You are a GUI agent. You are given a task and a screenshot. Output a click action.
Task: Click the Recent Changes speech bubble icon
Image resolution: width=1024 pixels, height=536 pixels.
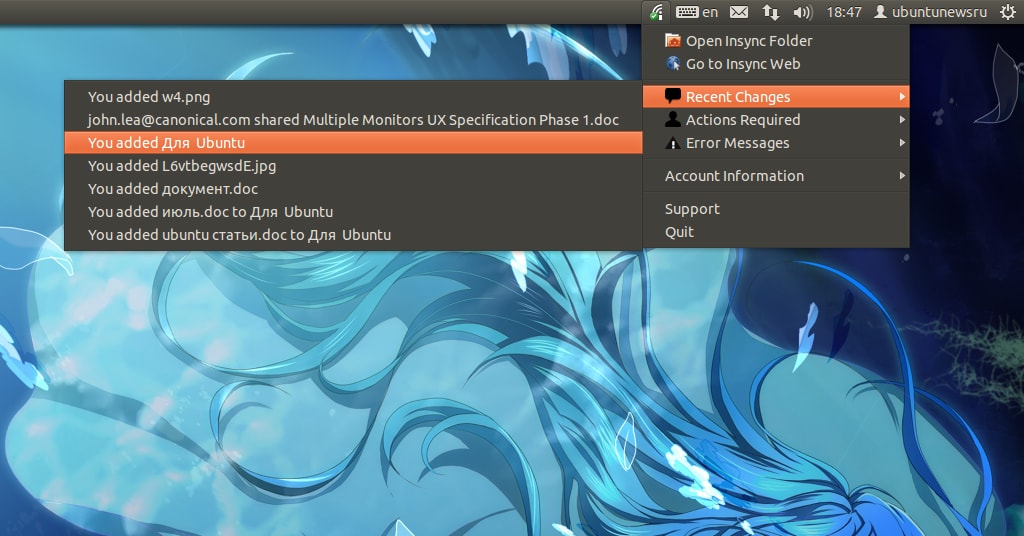pos(673,96)
